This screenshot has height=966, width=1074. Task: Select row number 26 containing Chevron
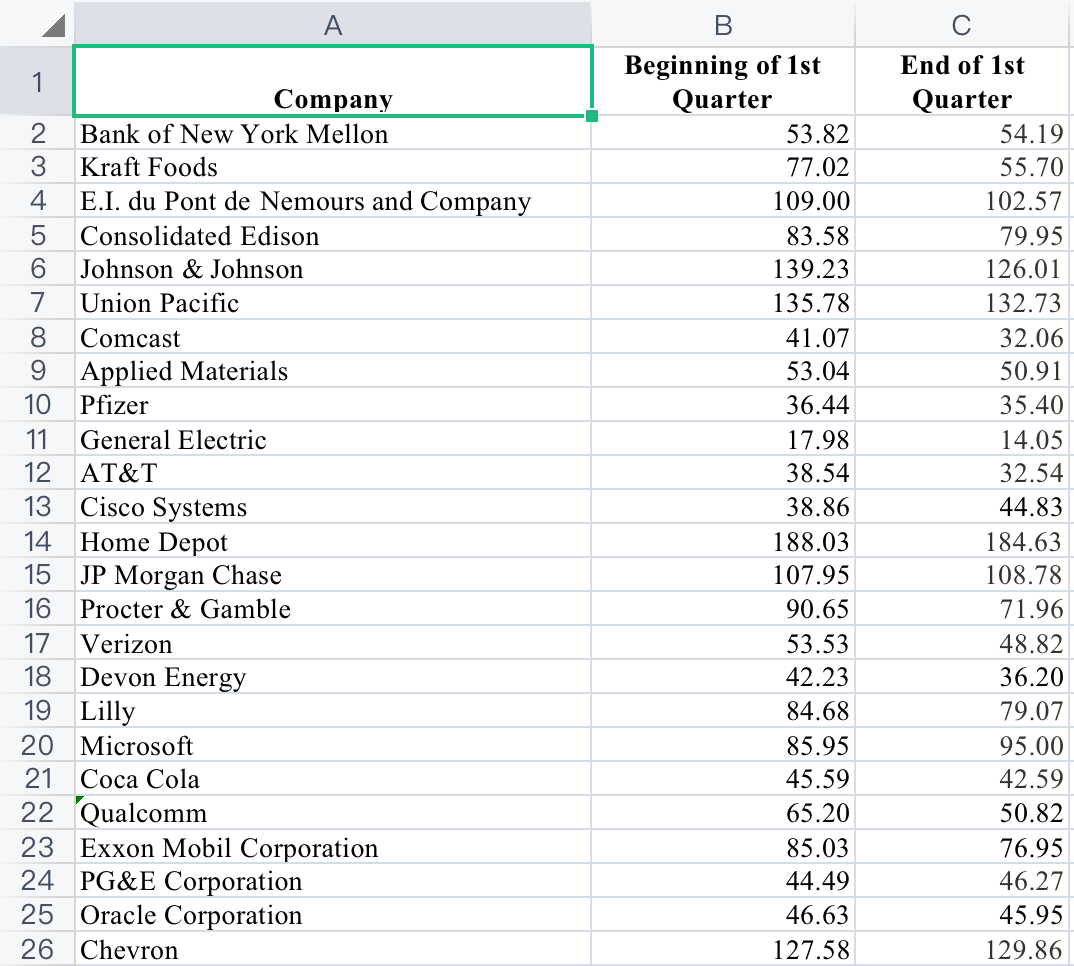click(x=35, y=949)
